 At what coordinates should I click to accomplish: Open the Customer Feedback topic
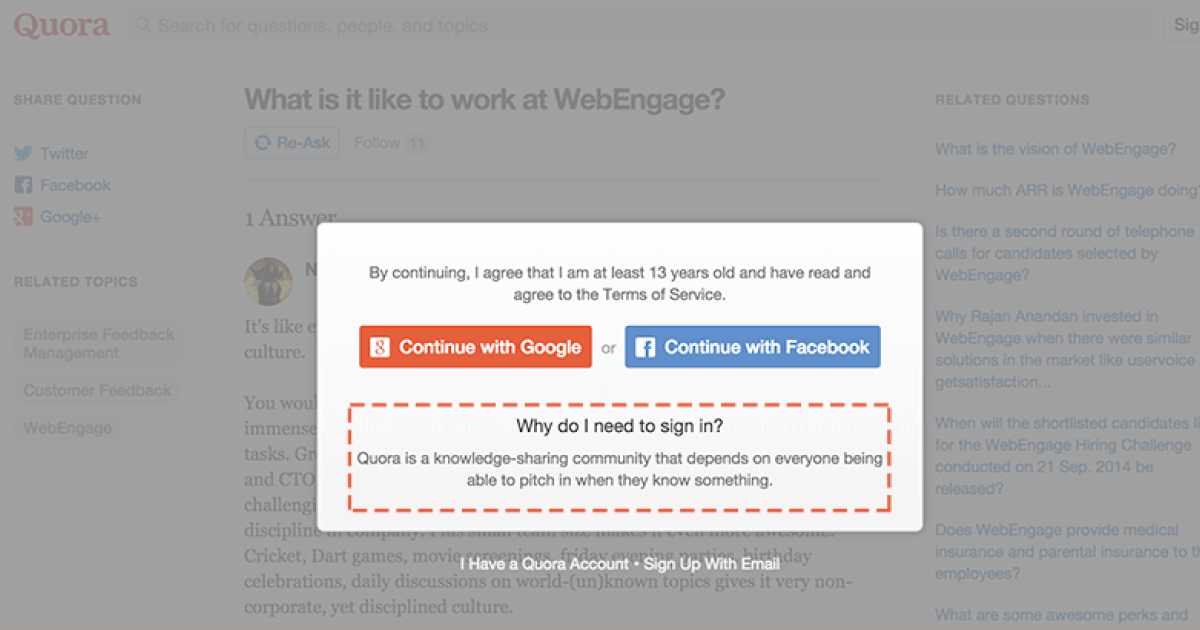tap(96, 390)
